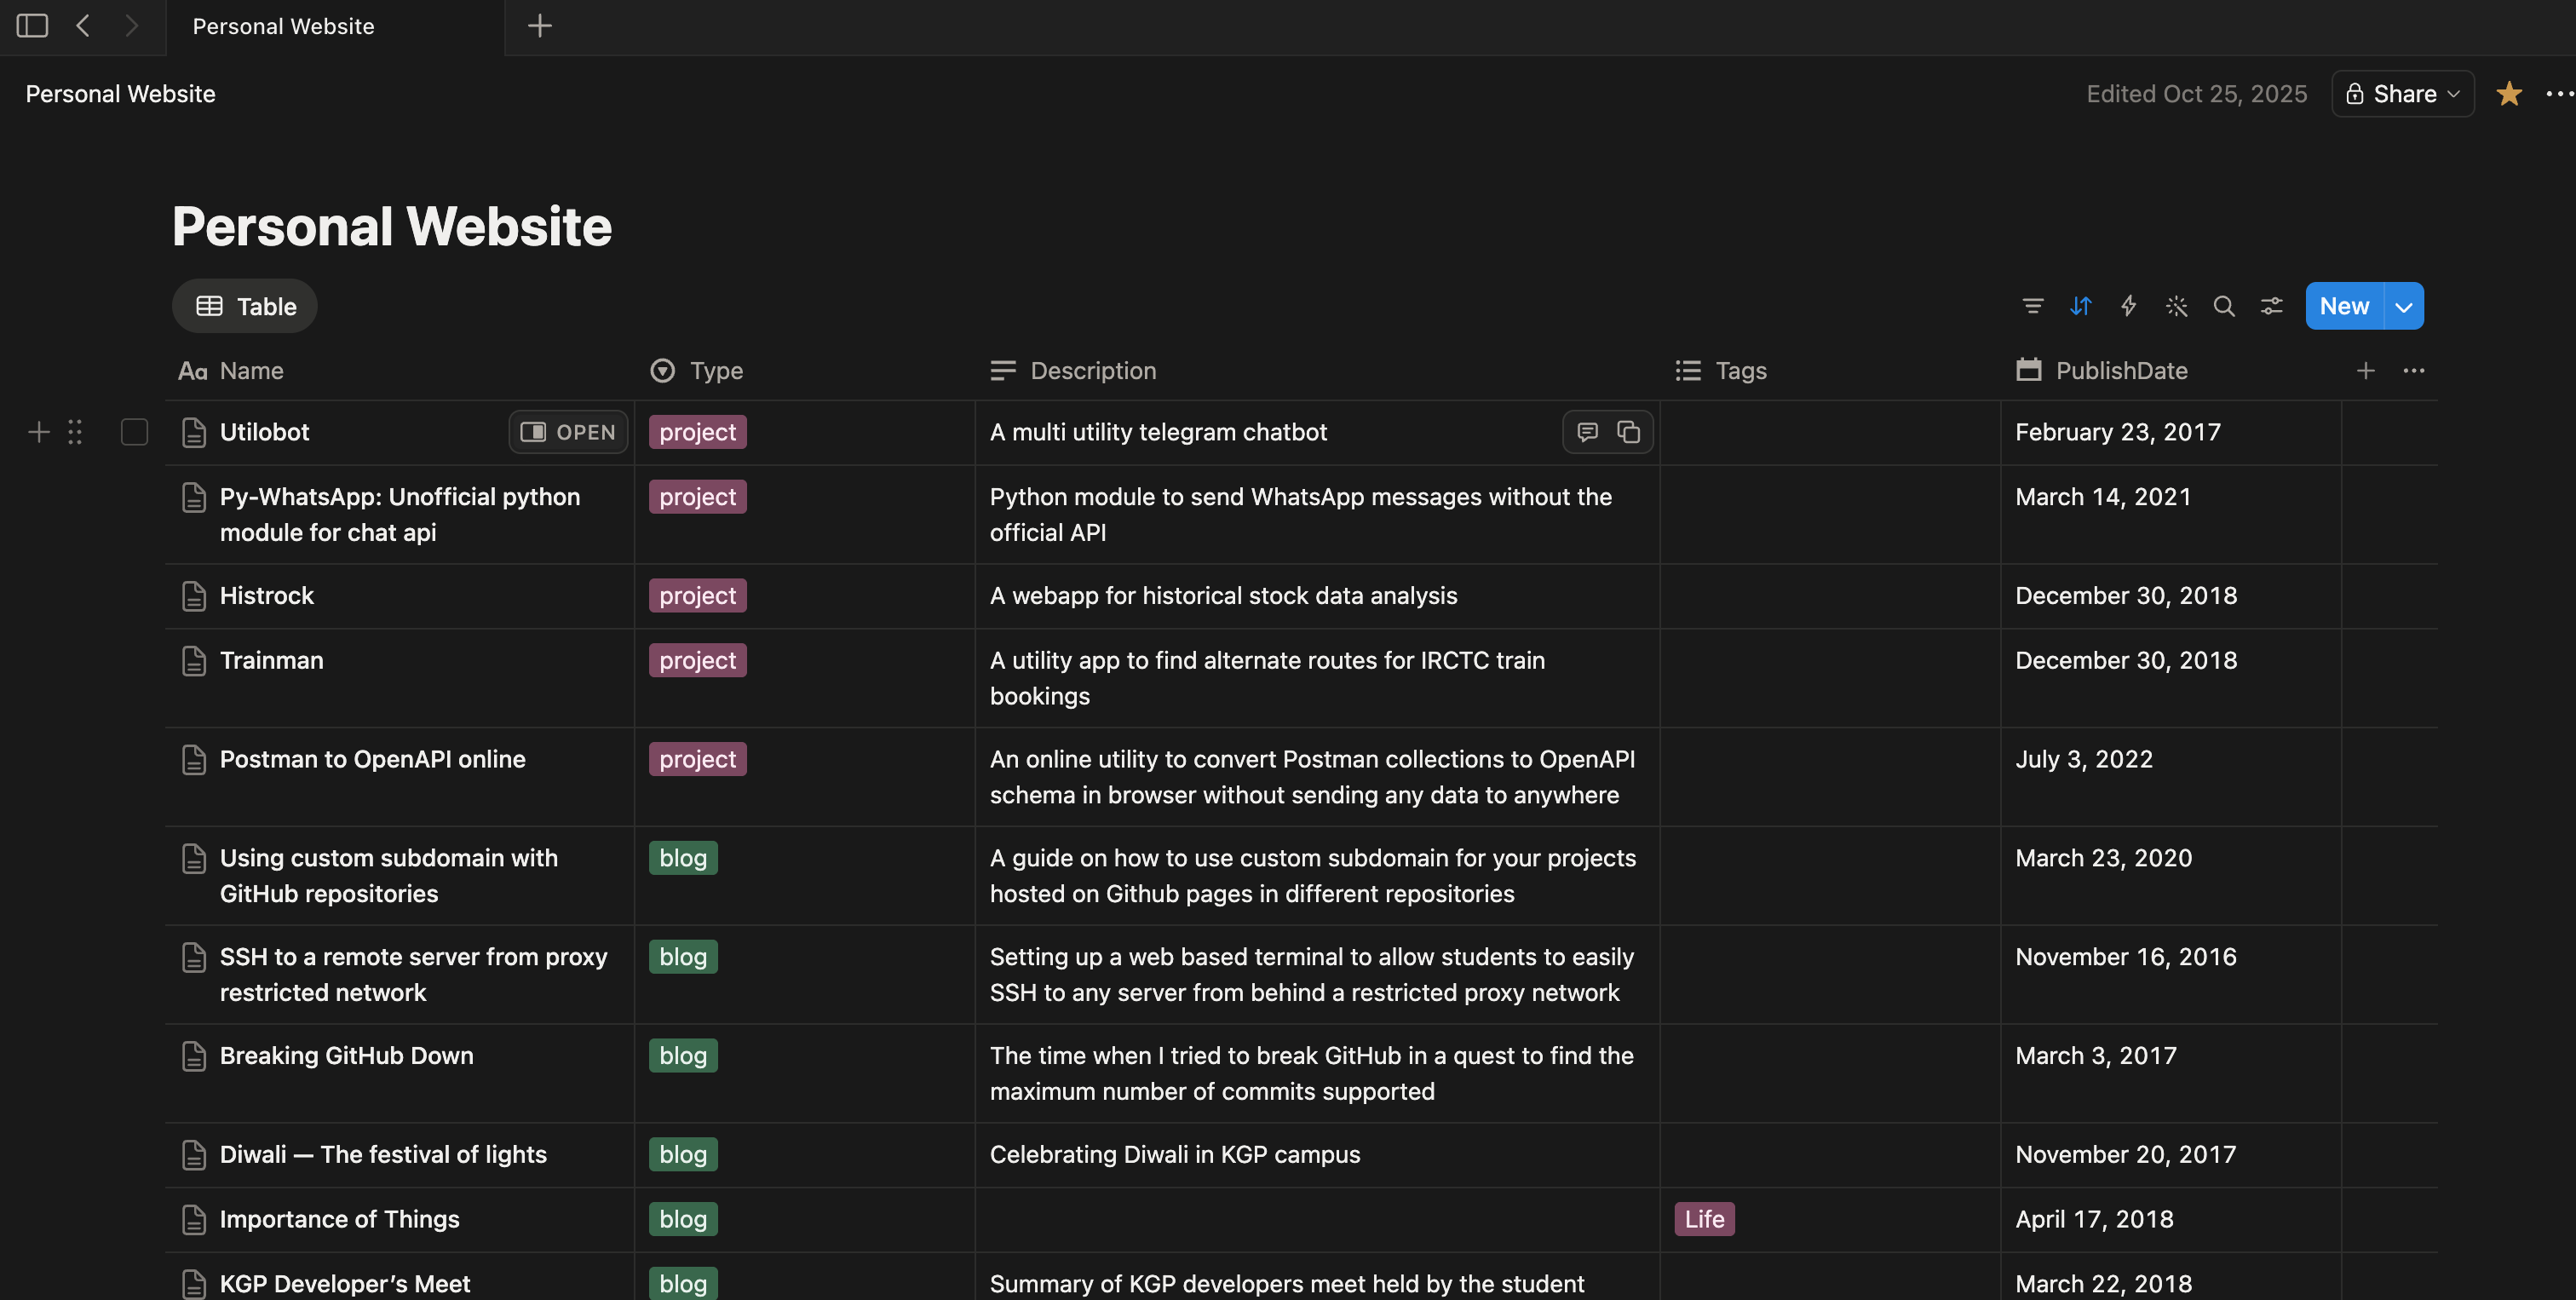Click the OPEN button on Utilobot
The image size is (2576, 1300).
pyautogui.click(x=568, y=432)
